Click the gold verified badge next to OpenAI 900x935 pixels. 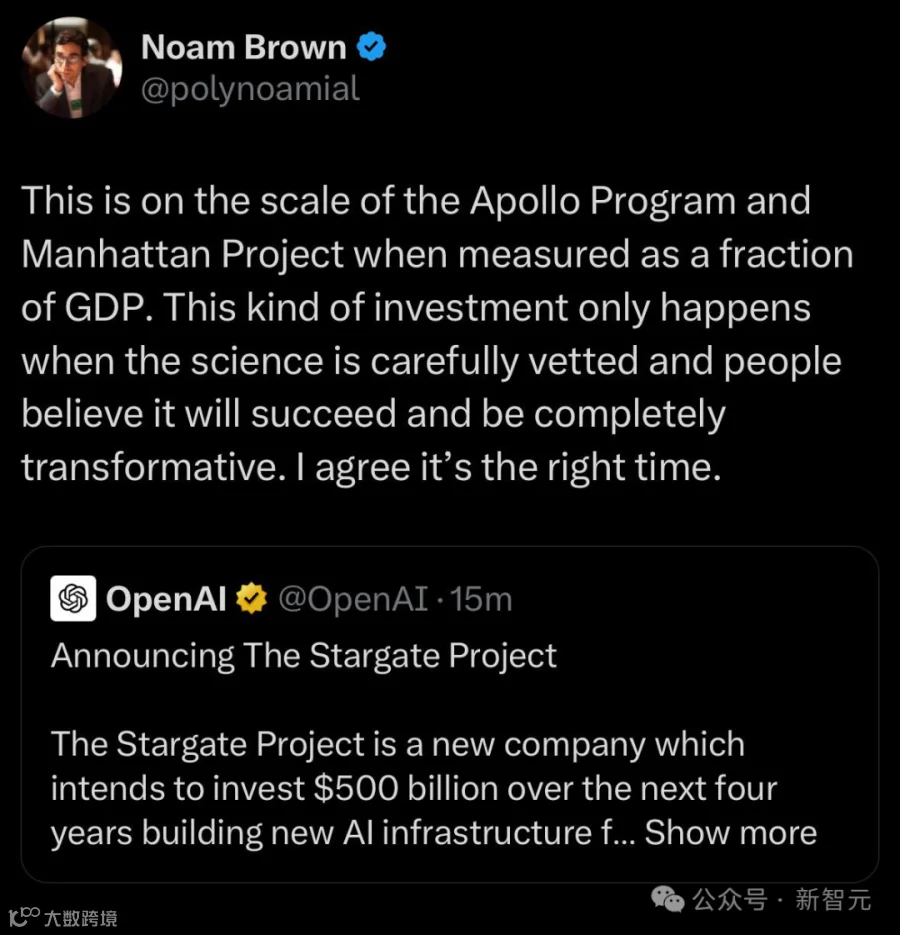coord(252,599)
